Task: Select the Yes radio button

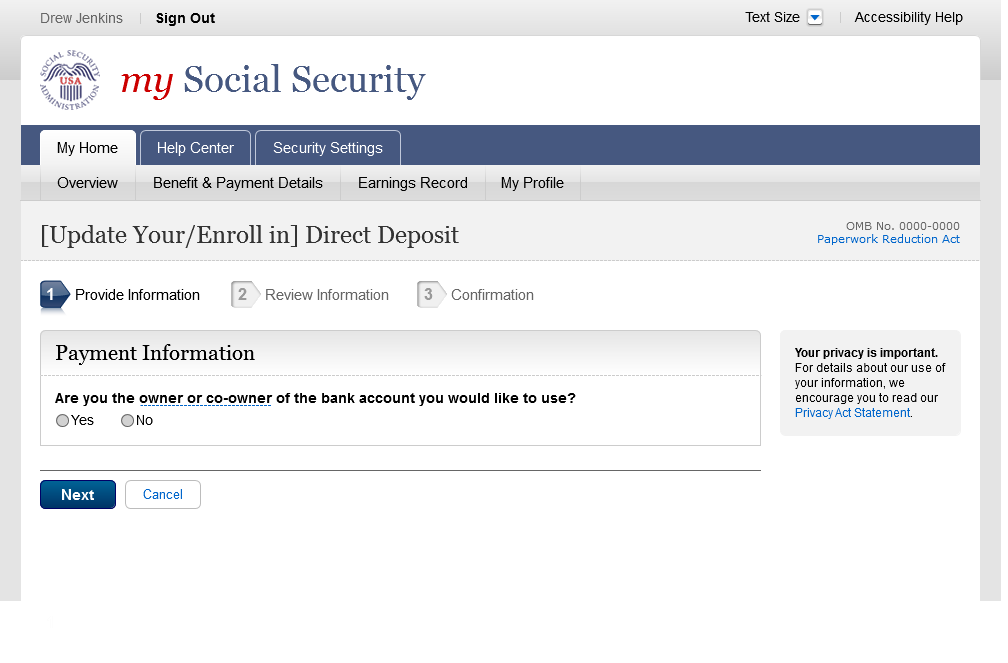Action: (63, 421)
